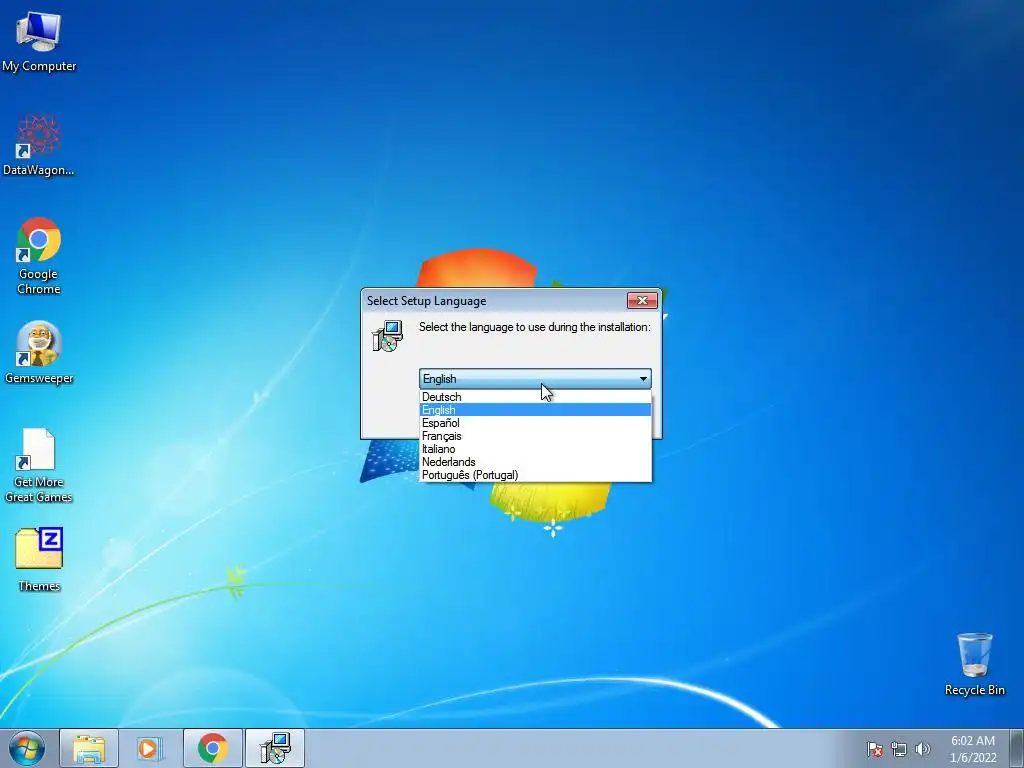Choose Português (Portugal) from the list
The height and width of the screenshot is (768, 1024).
tap(535, 475)
